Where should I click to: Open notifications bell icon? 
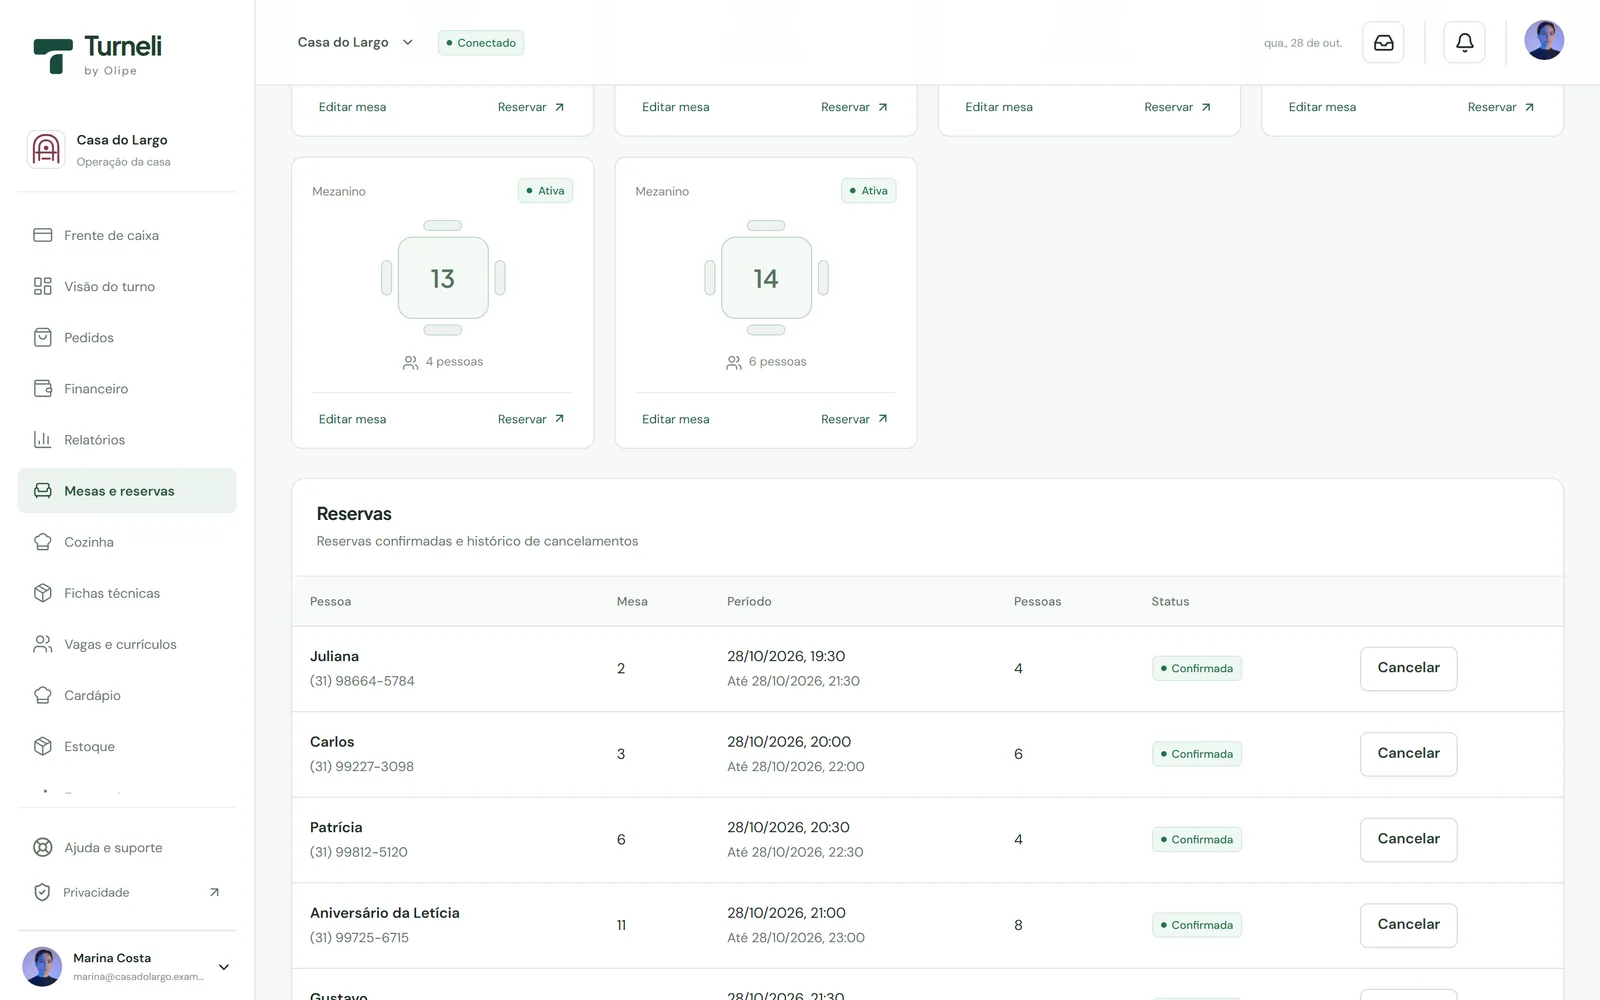(x=1464, y=43)
